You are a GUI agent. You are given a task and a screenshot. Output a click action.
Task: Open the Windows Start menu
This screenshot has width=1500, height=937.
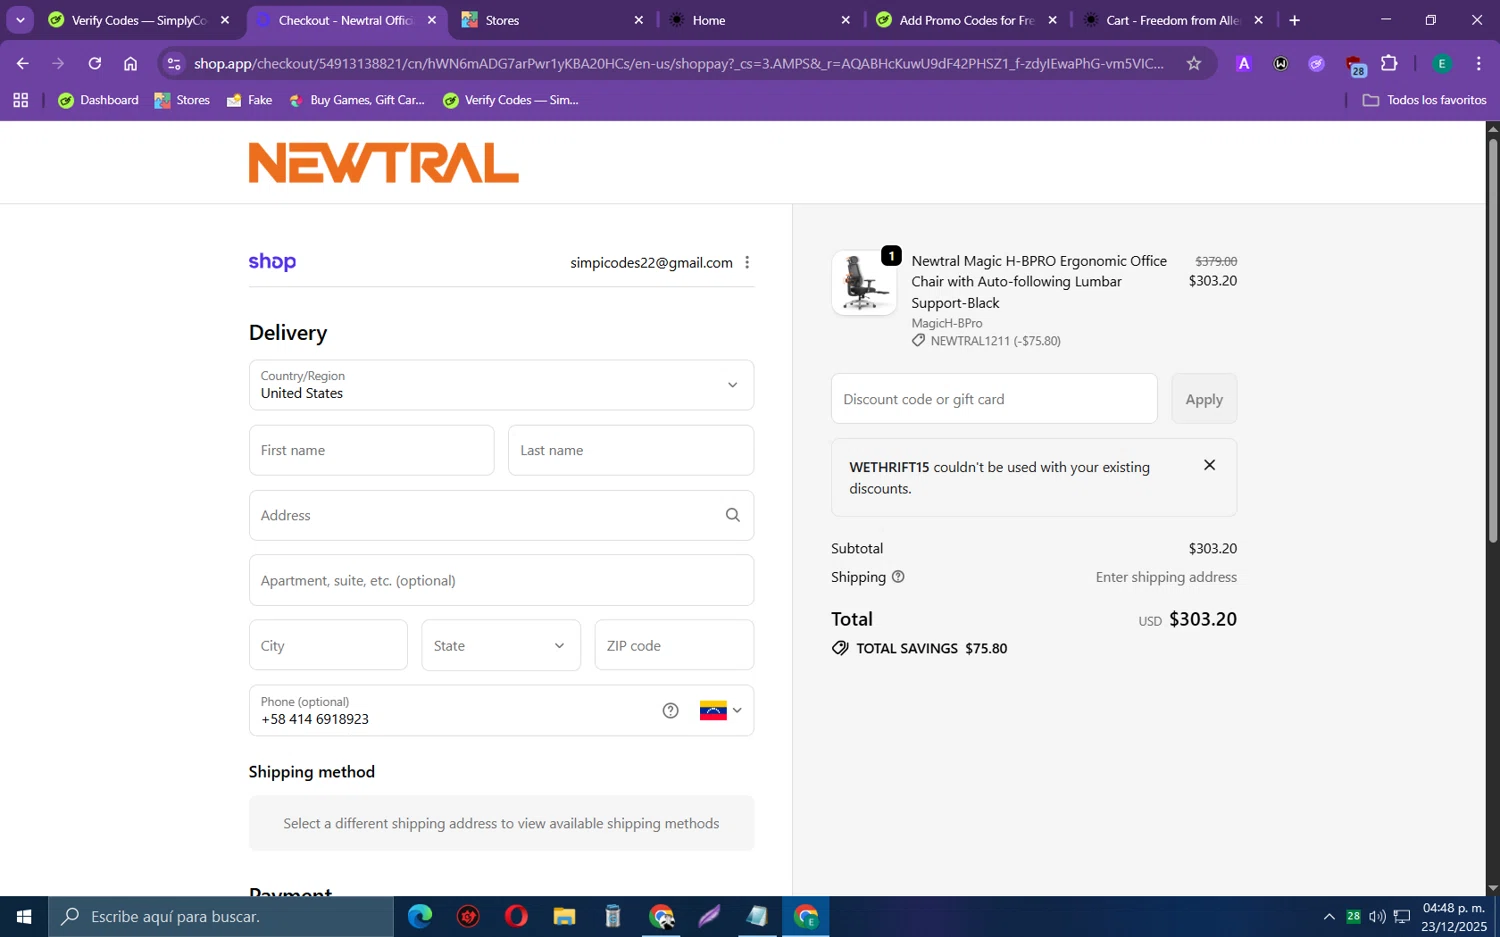coord(24,916)
